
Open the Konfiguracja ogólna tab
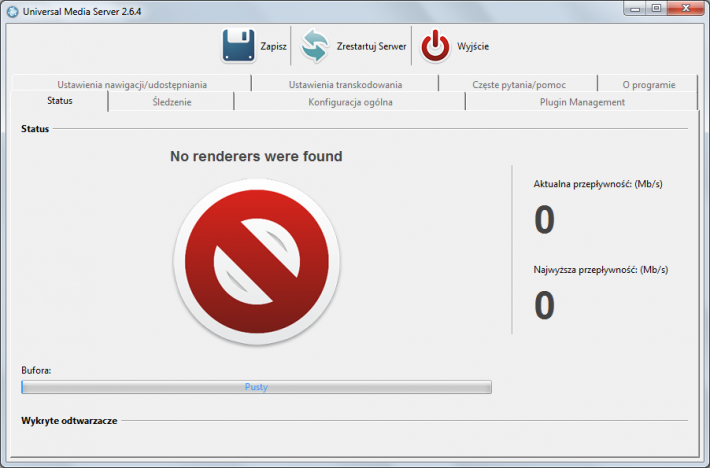pyautogui.click(x=350, y=102)
